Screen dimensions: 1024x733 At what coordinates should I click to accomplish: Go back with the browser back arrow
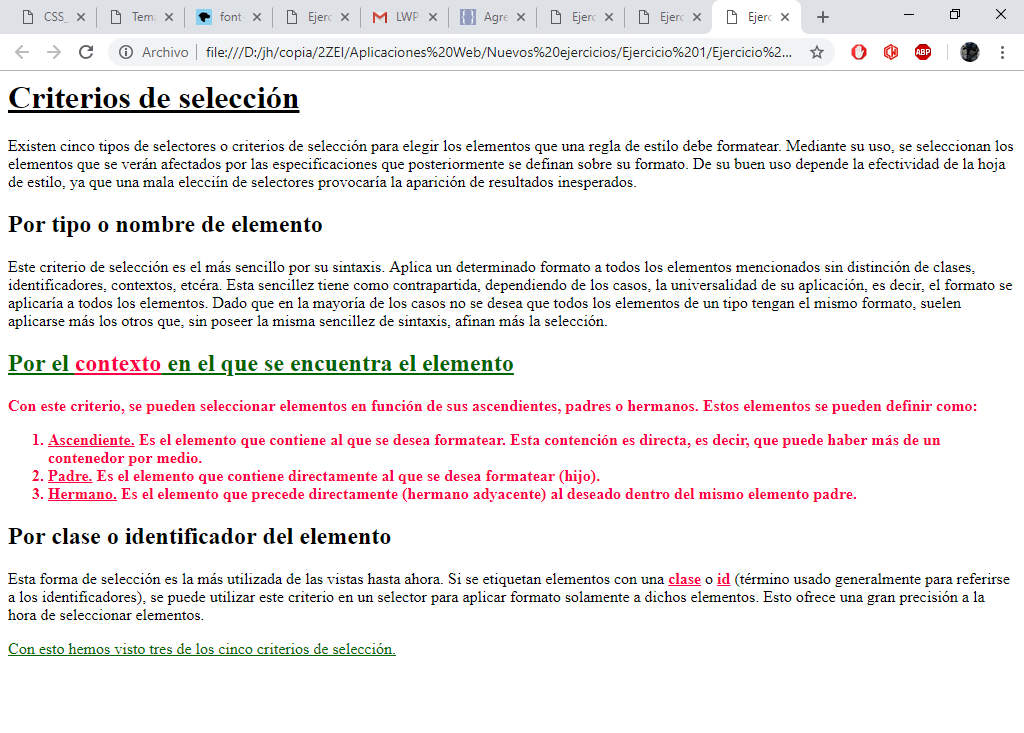(22, 52)
